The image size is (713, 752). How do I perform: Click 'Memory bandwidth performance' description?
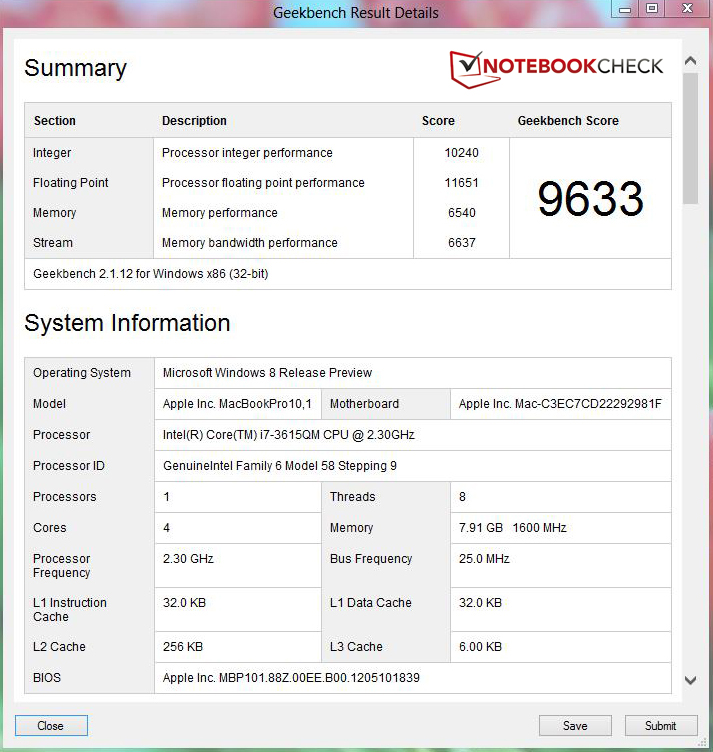pyautogui.click(x=249, y=243)
